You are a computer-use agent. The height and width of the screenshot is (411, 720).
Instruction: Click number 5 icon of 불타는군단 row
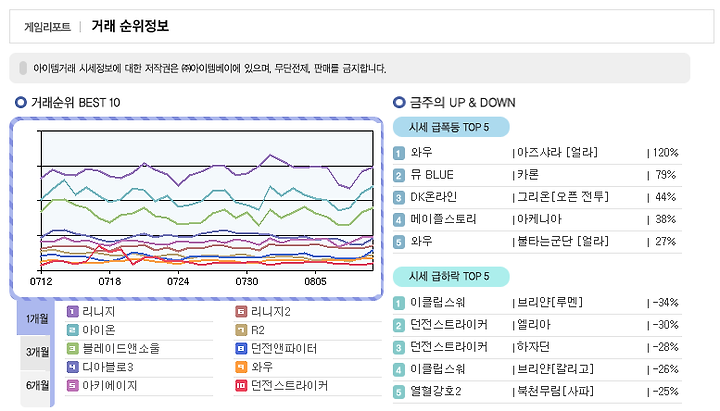(399, 242)
